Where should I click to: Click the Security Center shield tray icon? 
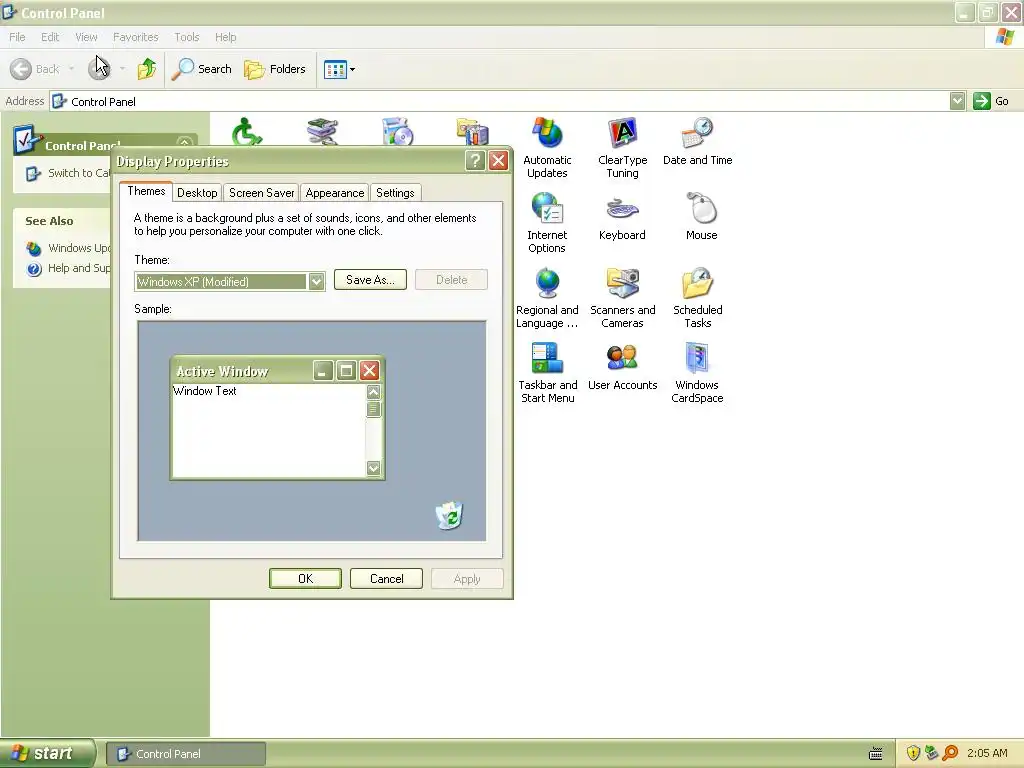[913, 753]
